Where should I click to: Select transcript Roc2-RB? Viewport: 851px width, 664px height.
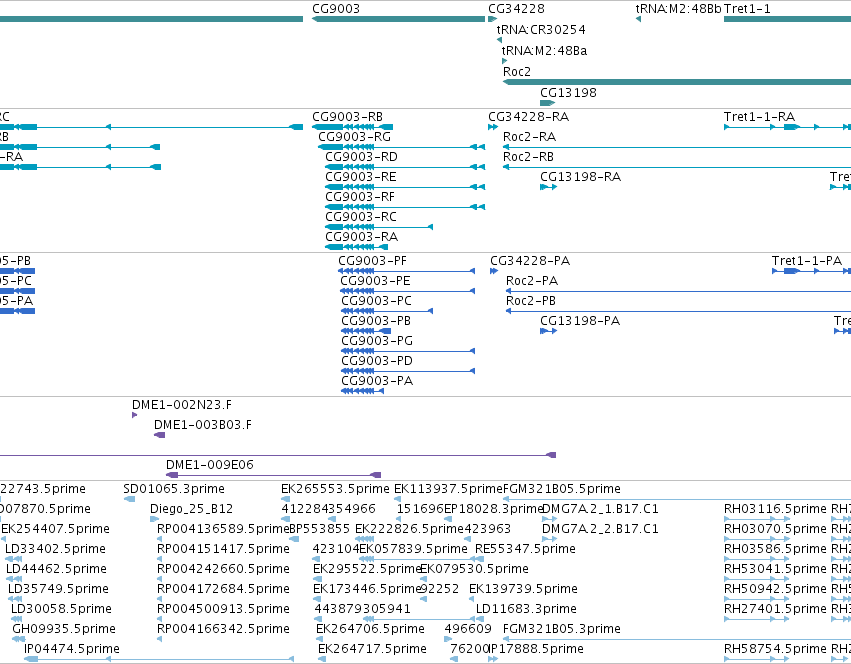[x=529, y=157]
